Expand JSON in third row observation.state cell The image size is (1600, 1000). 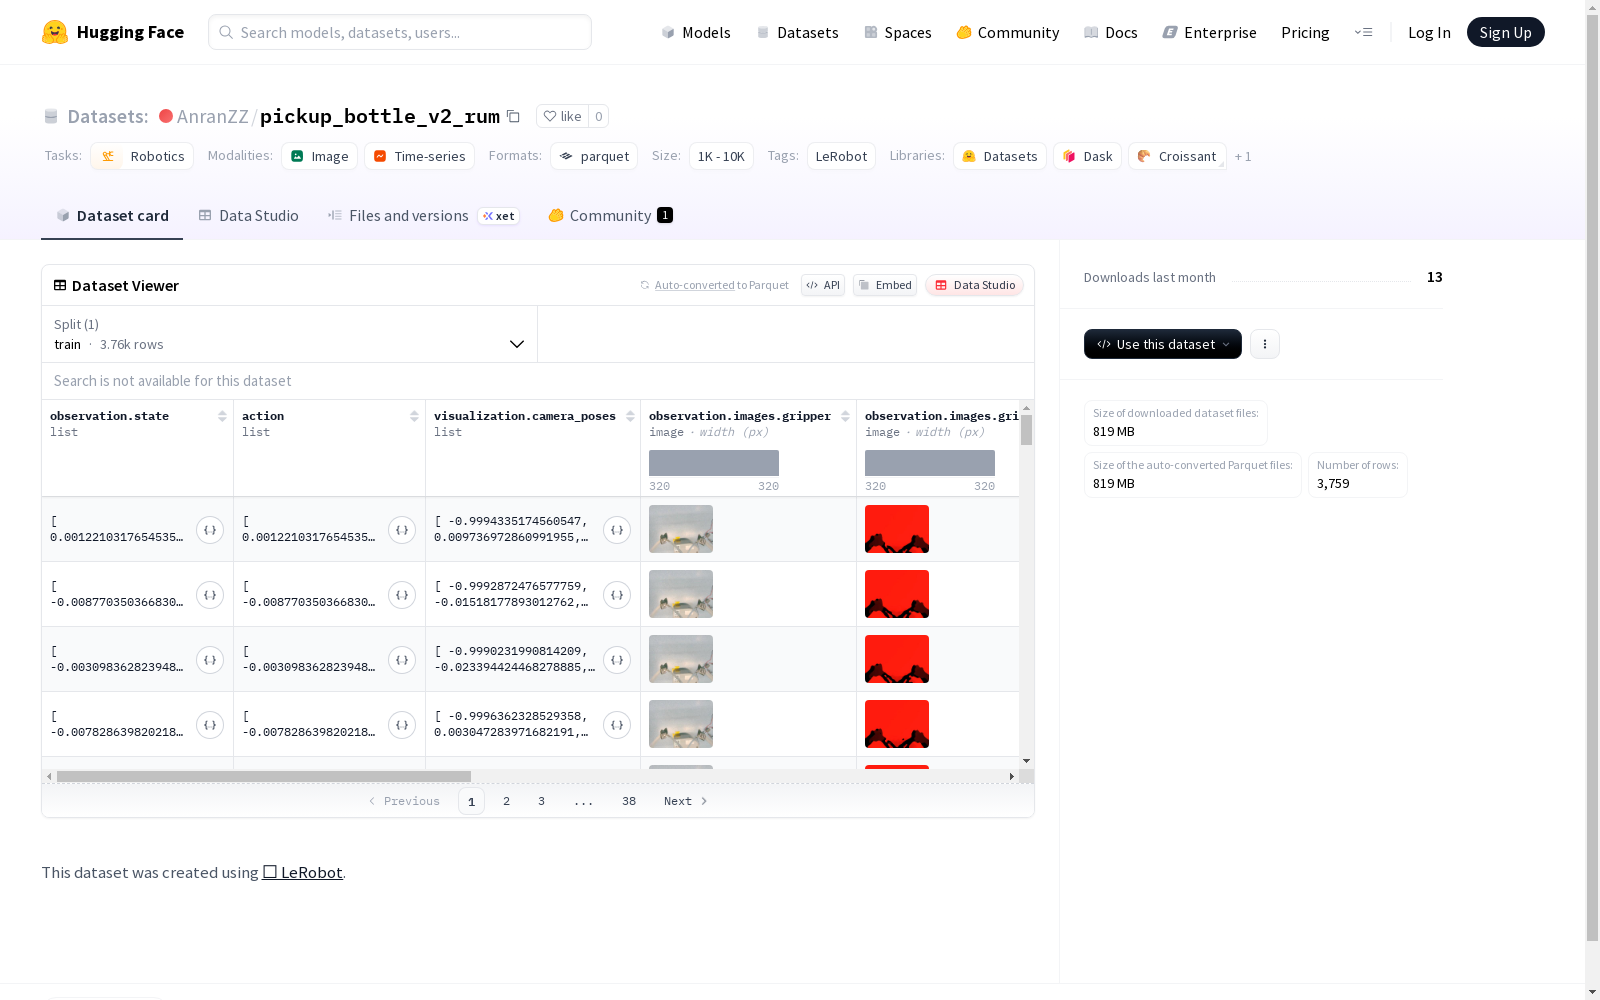210,660
